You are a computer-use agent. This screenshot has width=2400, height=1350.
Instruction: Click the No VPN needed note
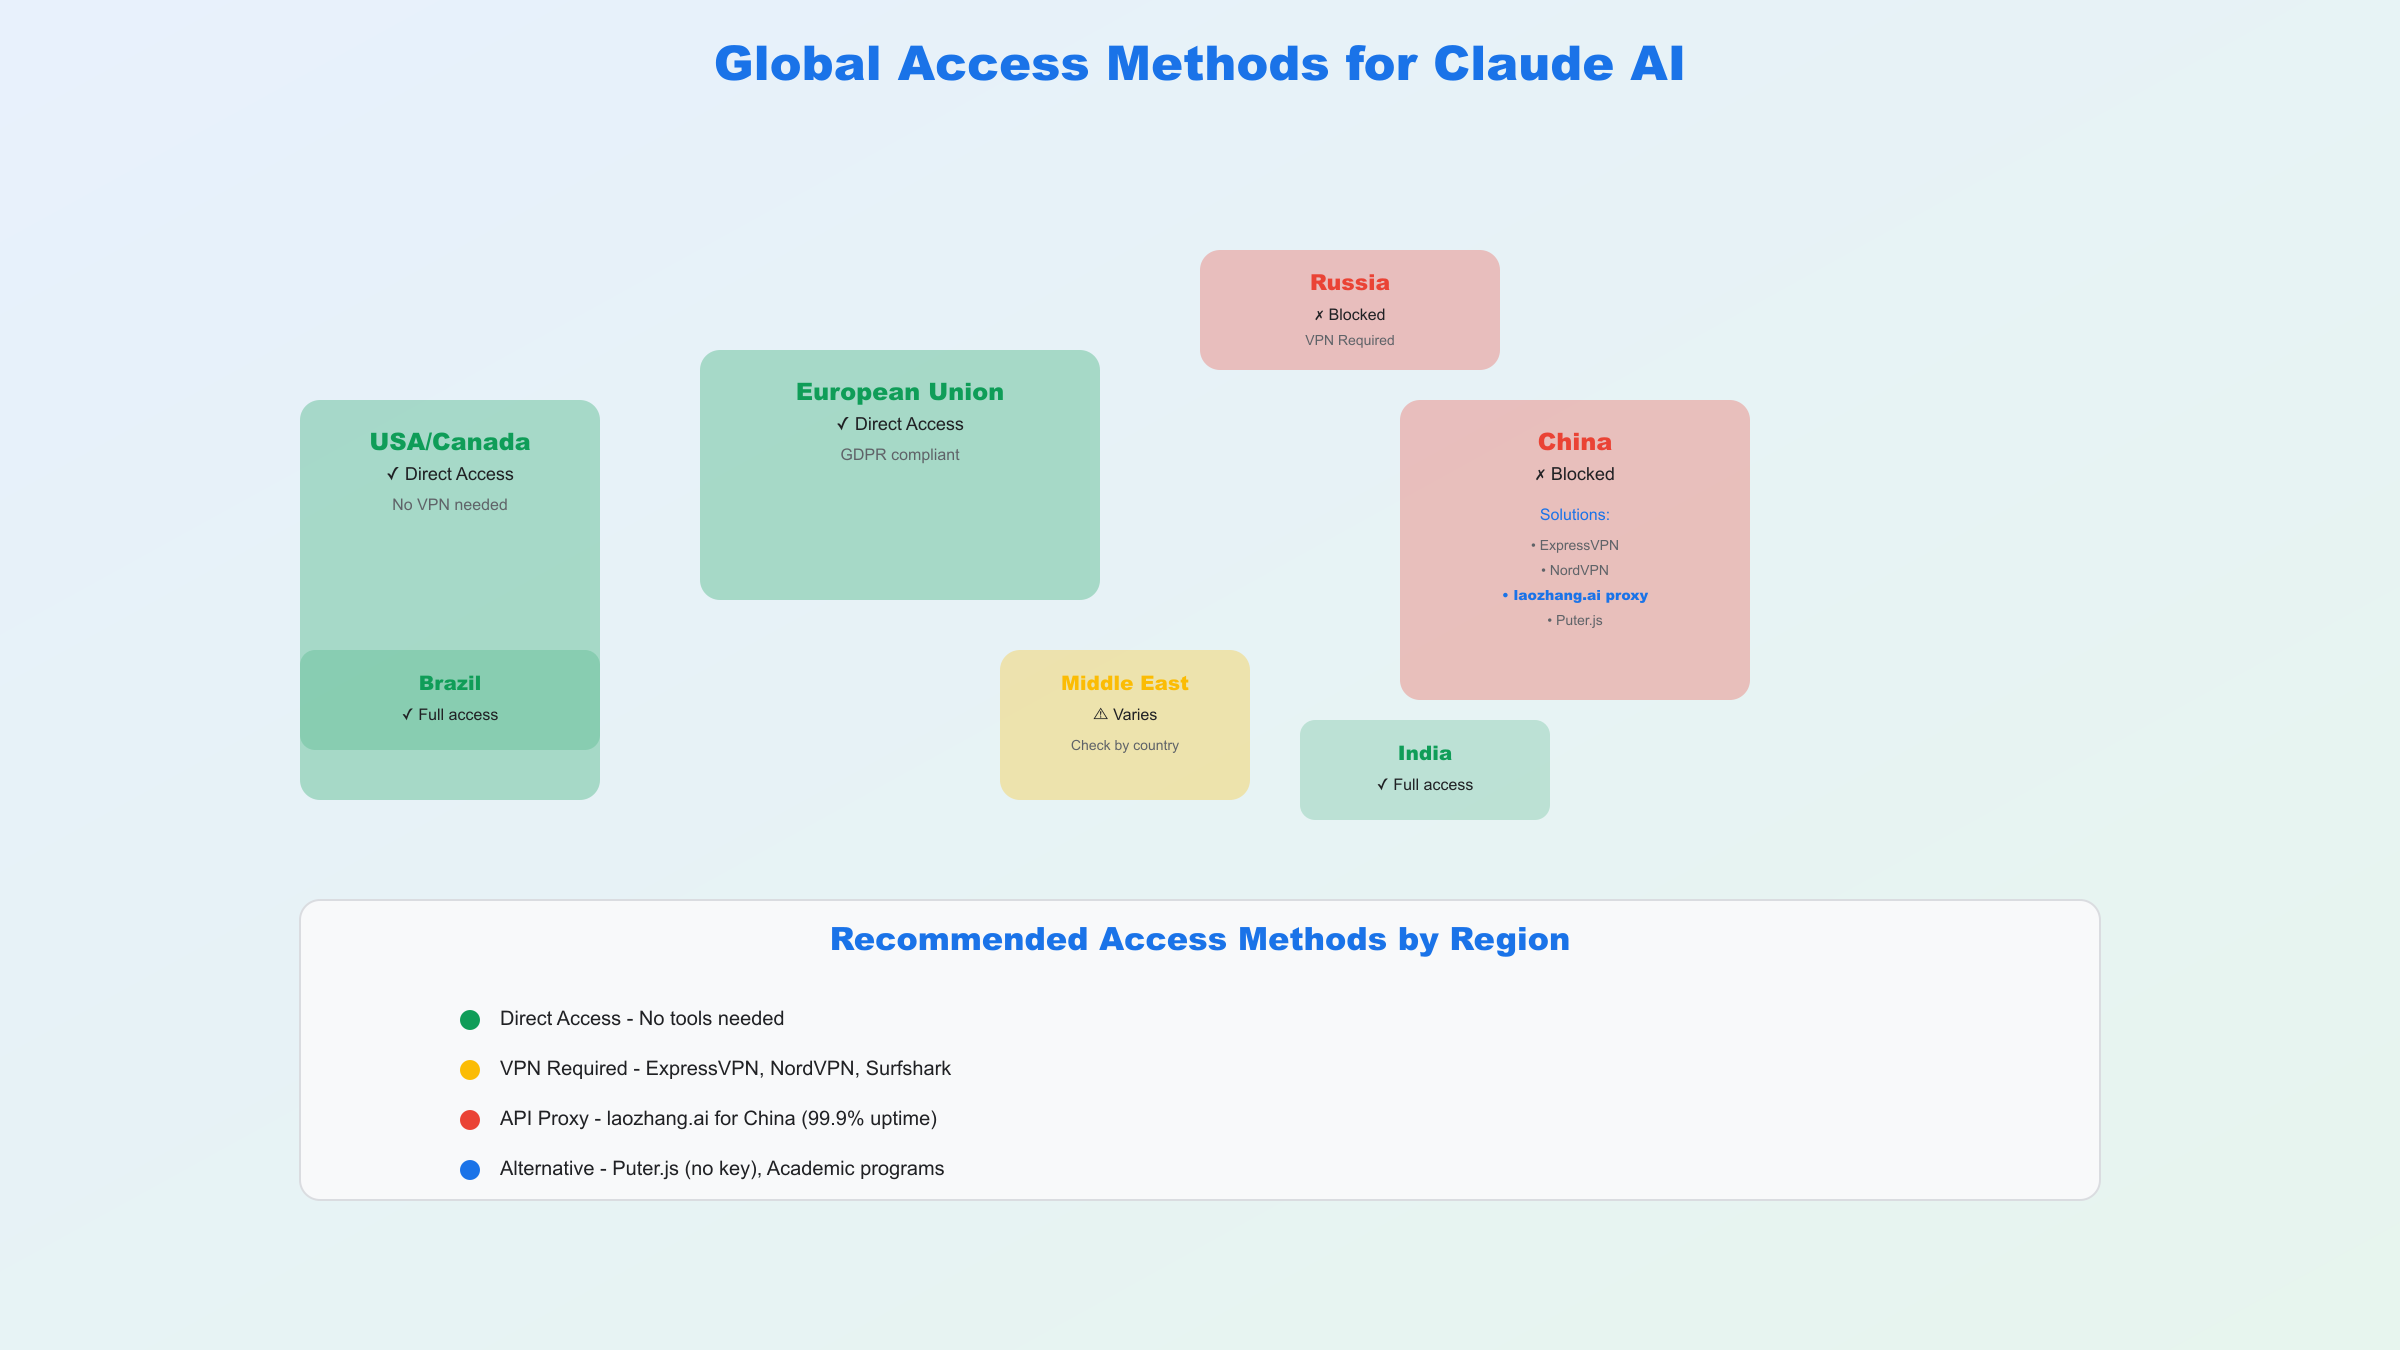[450, 505]
